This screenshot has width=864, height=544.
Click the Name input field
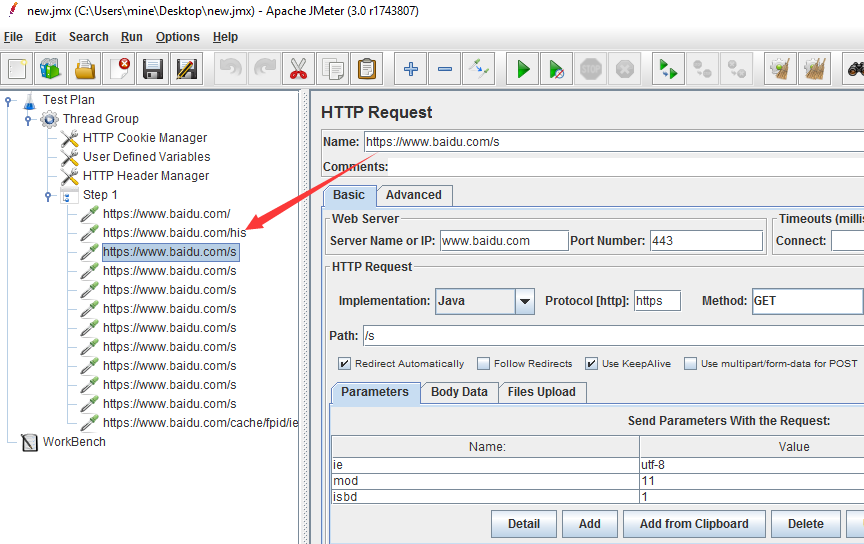click(x=614, y=142)
